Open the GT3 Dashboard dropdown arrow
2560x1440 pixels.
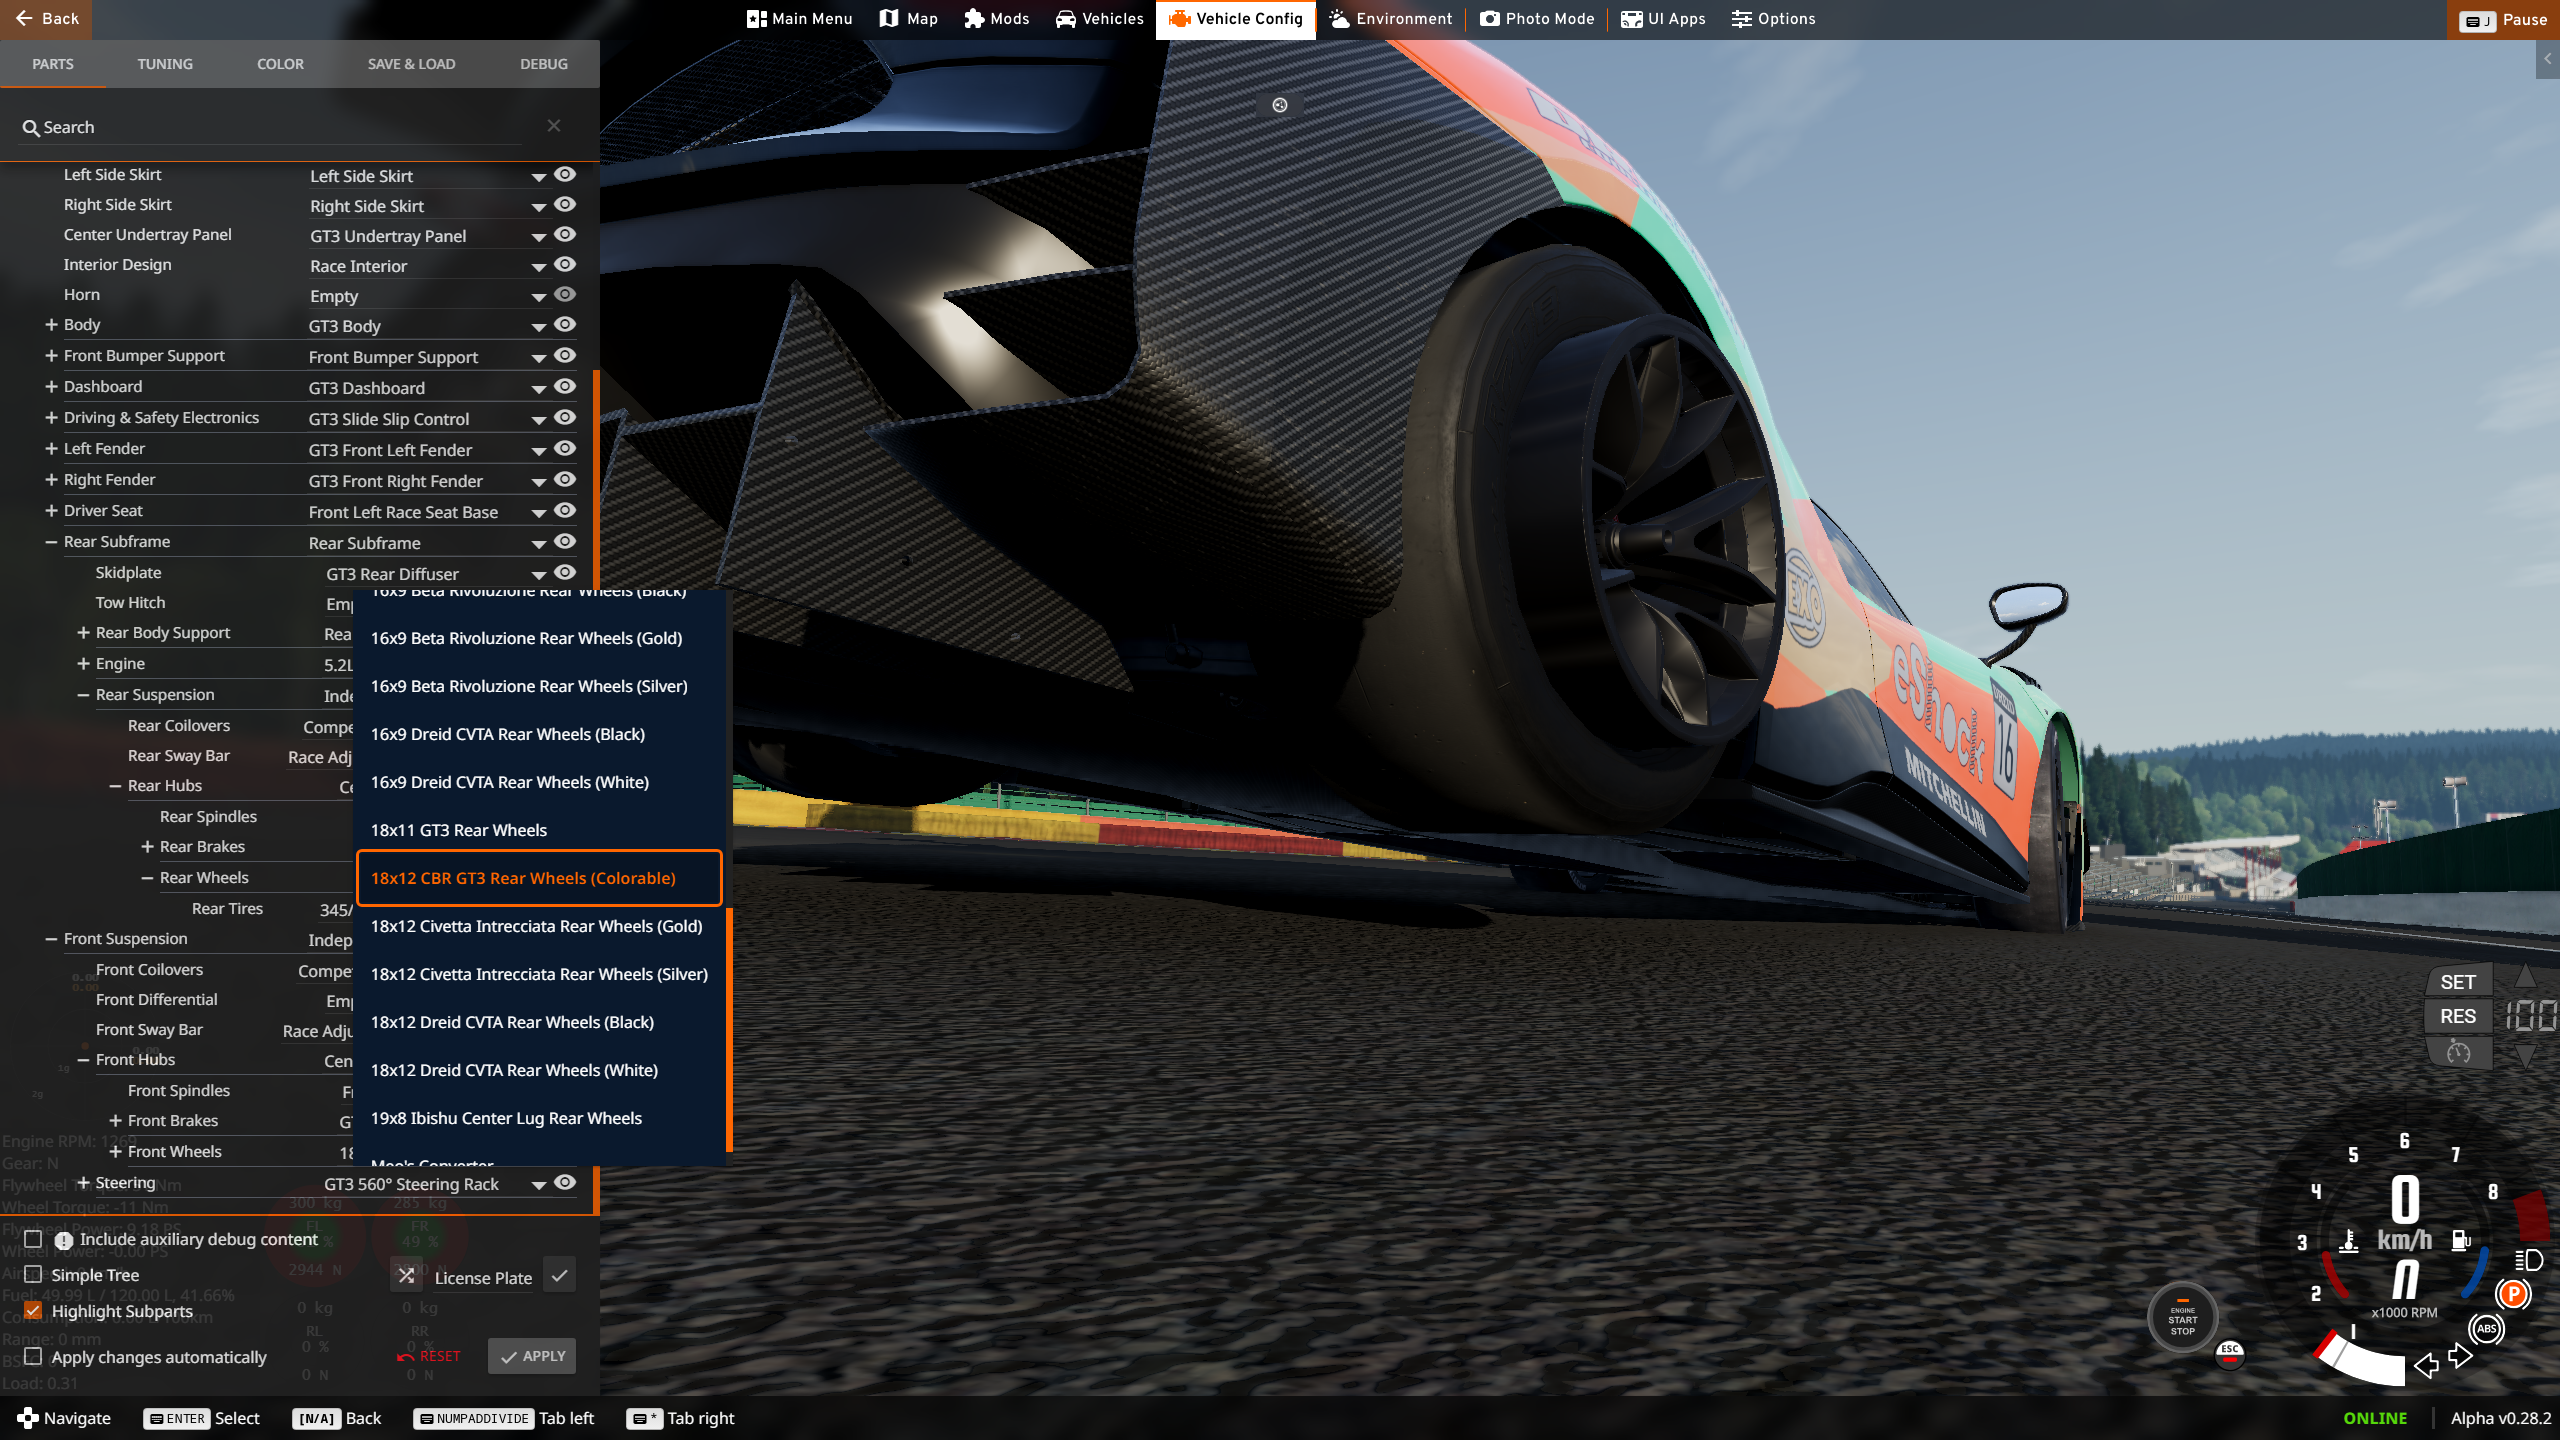538,389
